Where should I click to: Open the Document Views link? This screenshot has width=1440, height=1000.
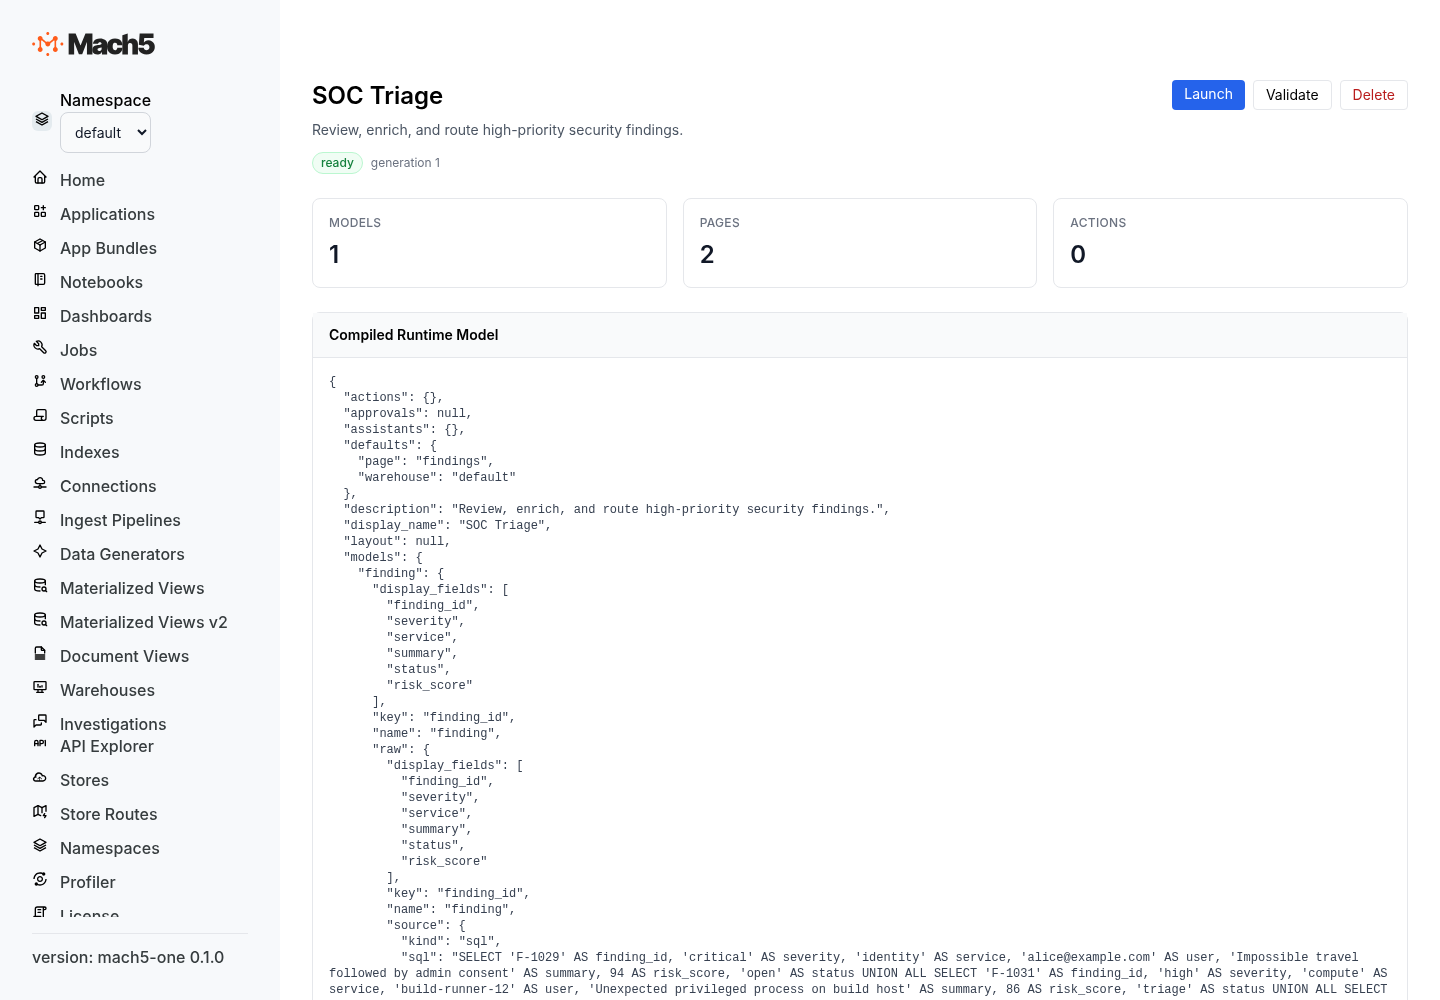(124, 656)
